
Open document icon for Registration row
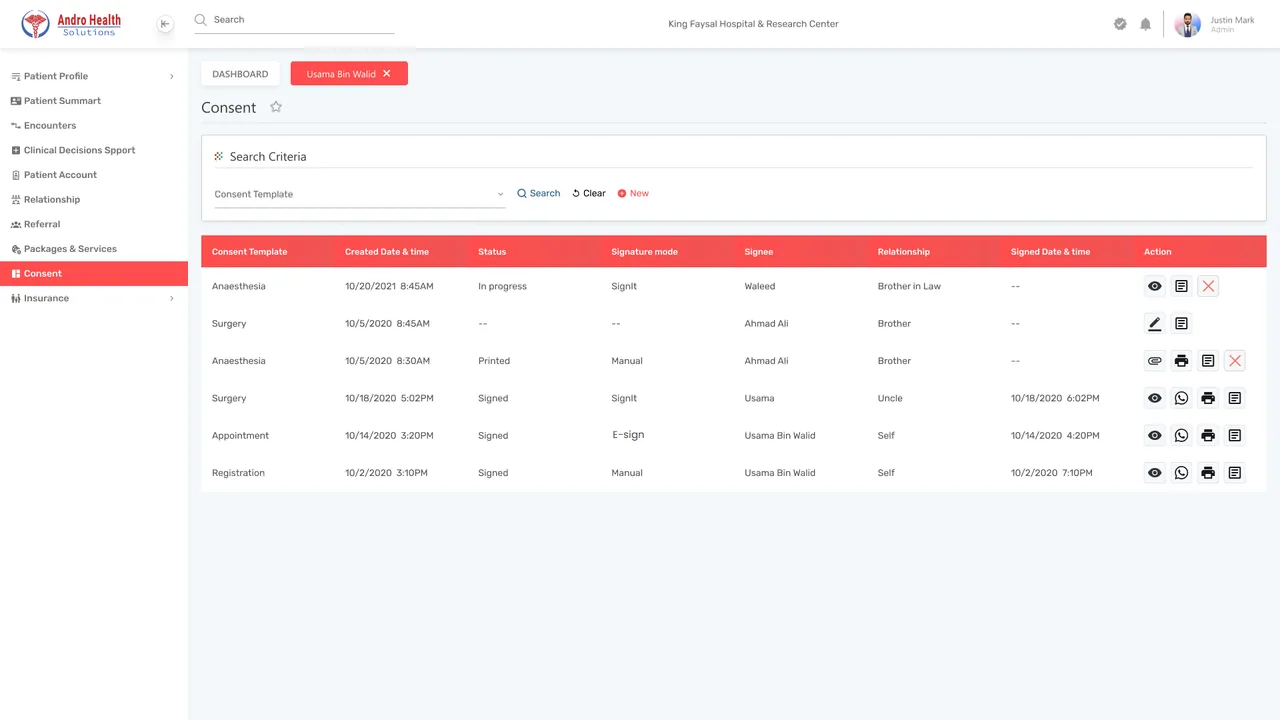(x=1235, y=473)
